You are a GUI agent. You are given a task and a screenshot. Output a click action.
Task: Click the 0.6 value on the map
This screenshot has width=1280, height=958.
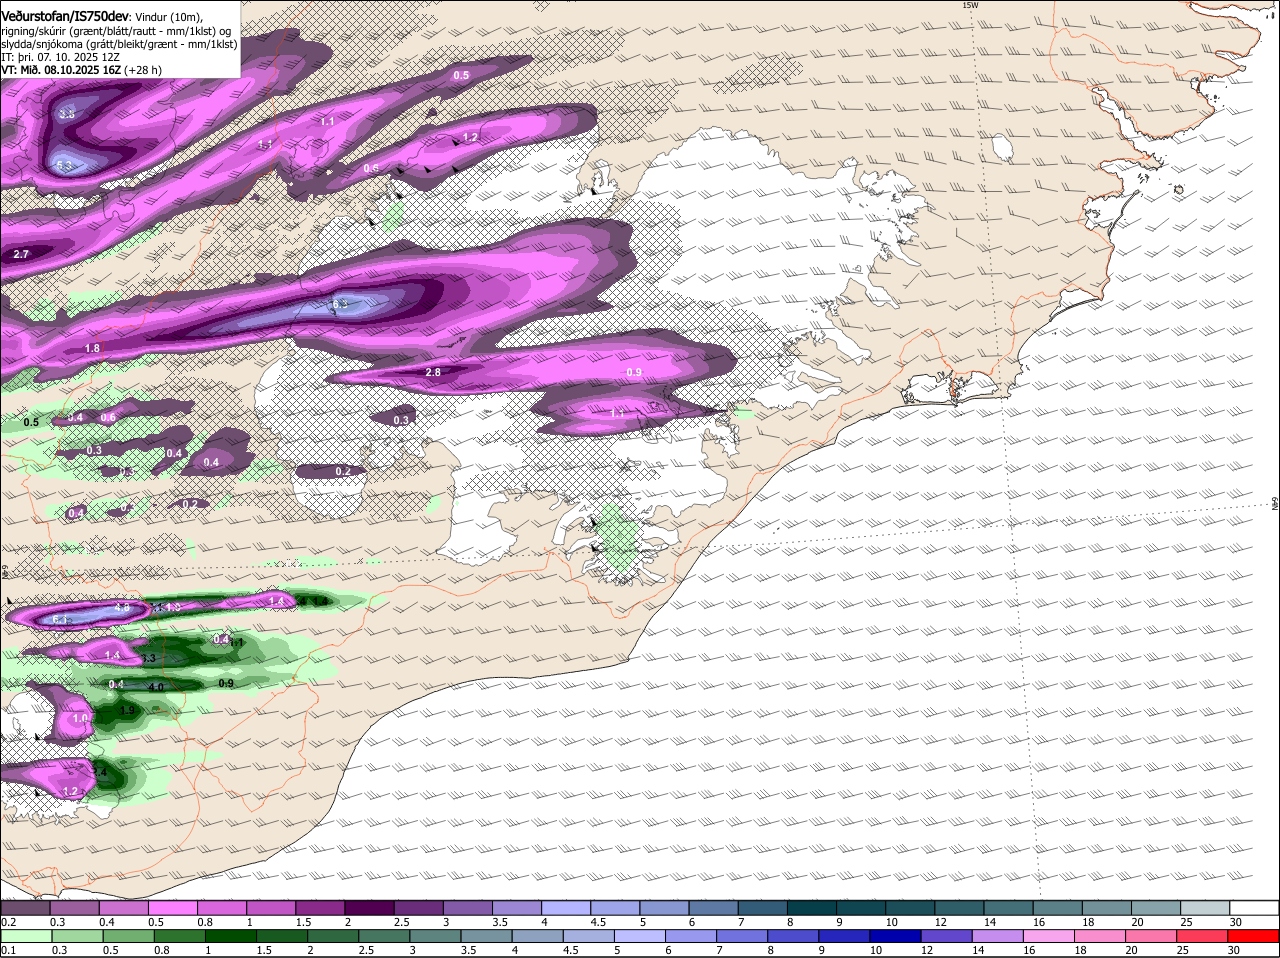pos(108,418)
